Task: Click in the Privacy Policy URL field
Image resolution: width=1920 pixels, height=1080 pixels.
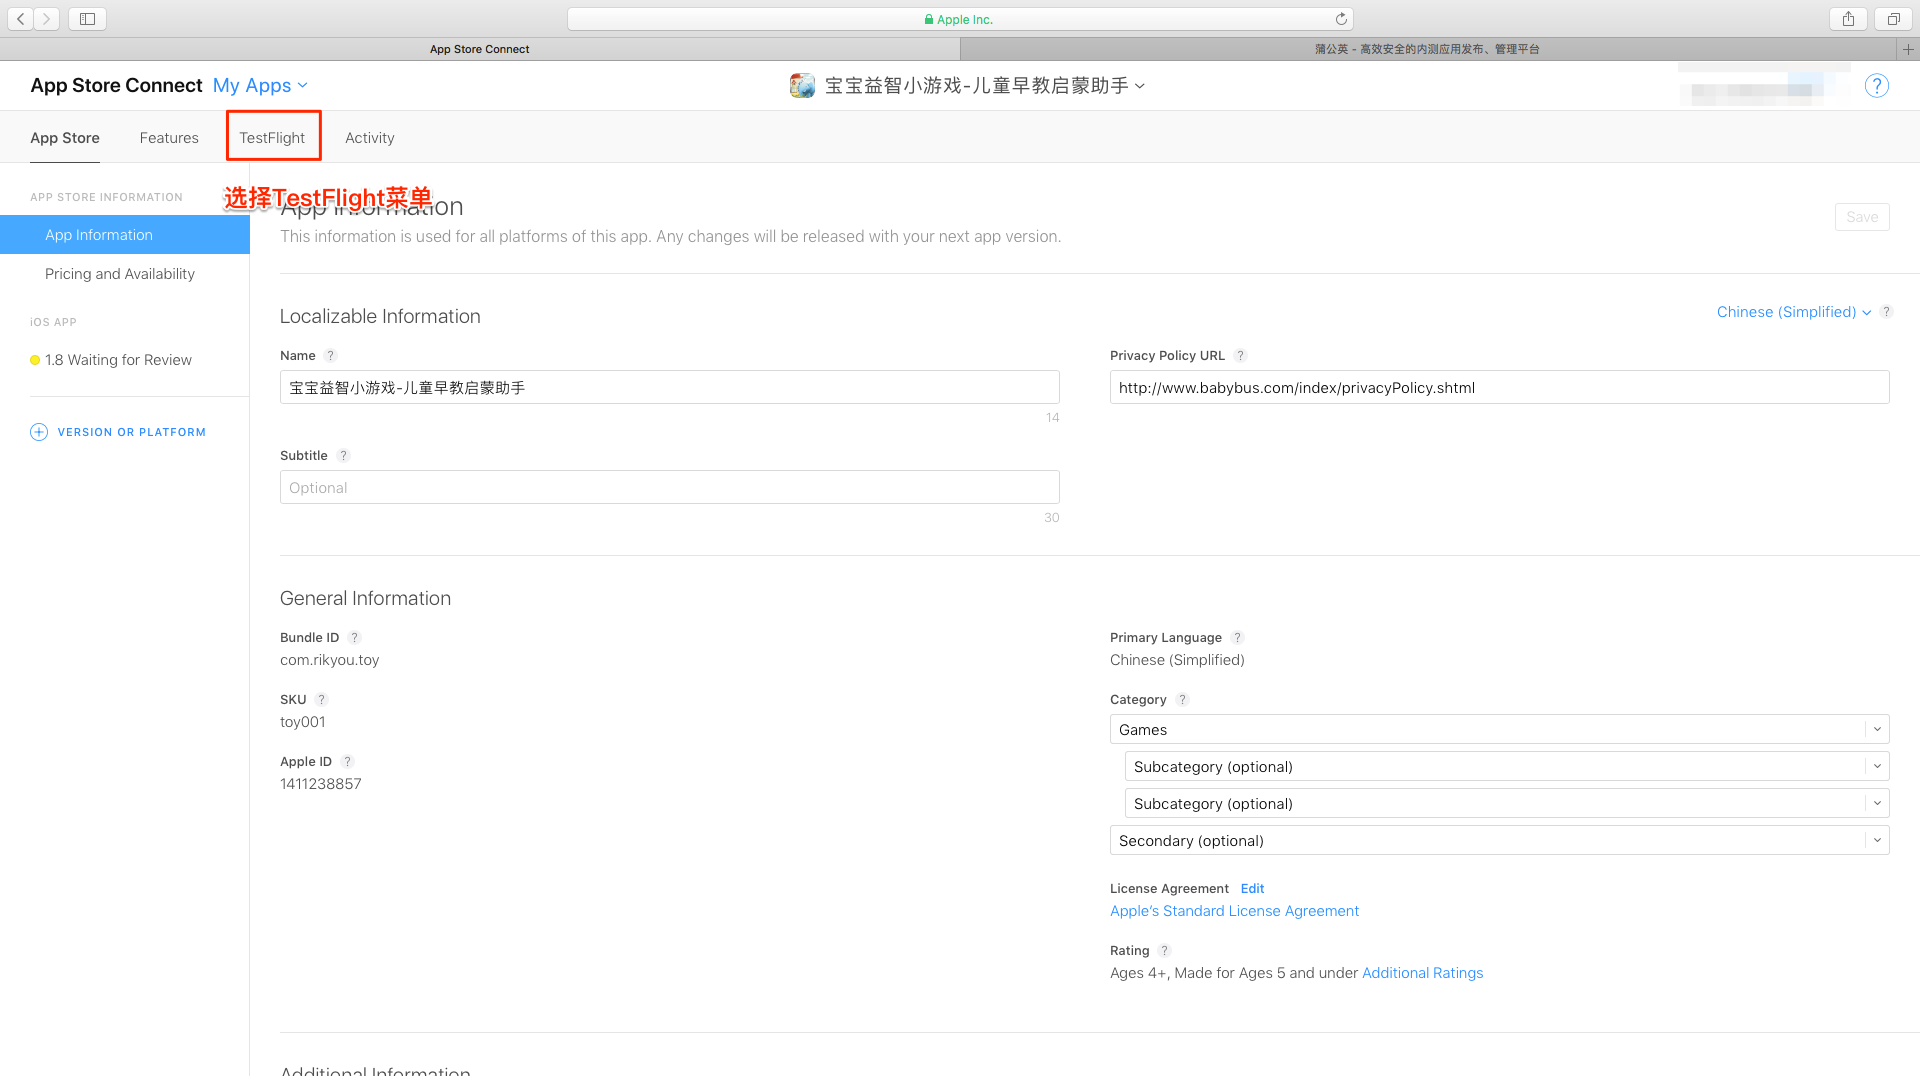Action: click(1499, 387)
